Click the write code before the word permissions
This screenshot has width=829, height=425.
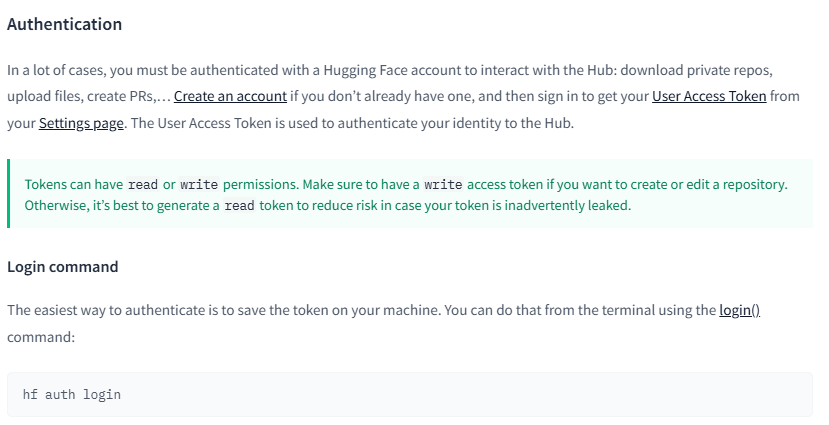(199, 185)
